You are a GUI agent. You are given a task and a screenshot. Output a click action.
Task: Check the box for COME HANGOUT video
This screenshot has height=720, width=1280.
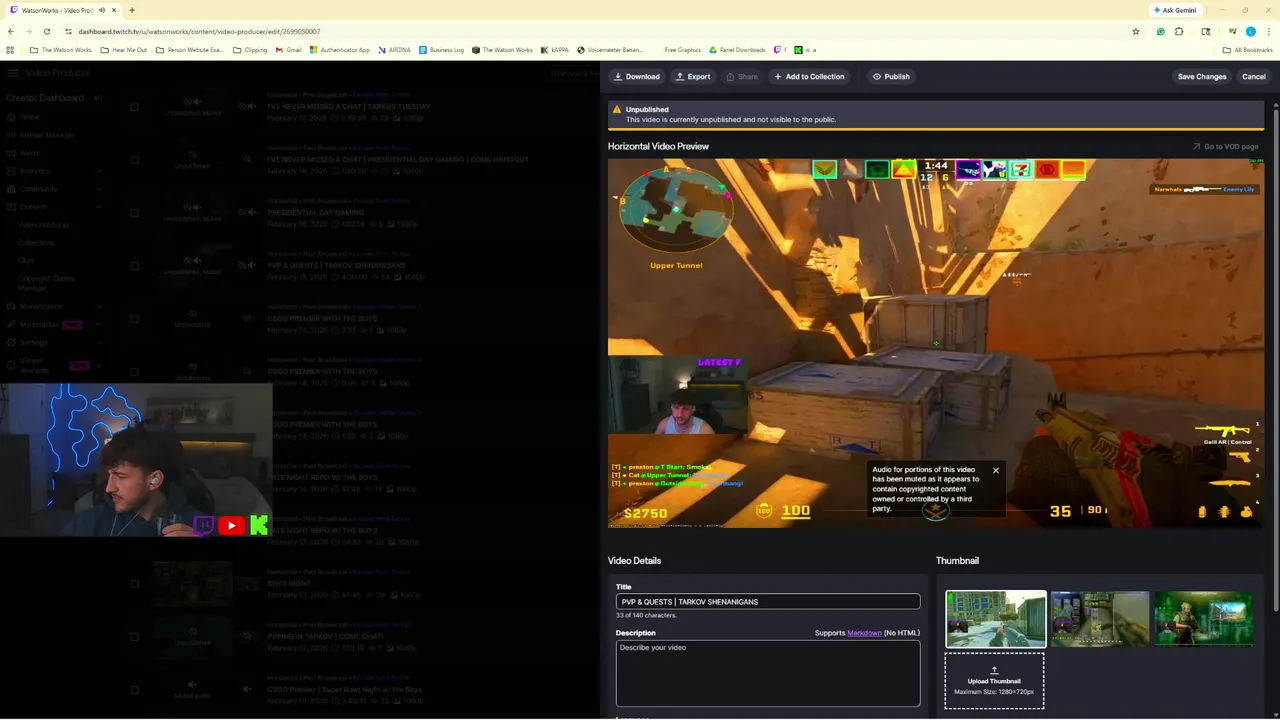tap(134, 159)
